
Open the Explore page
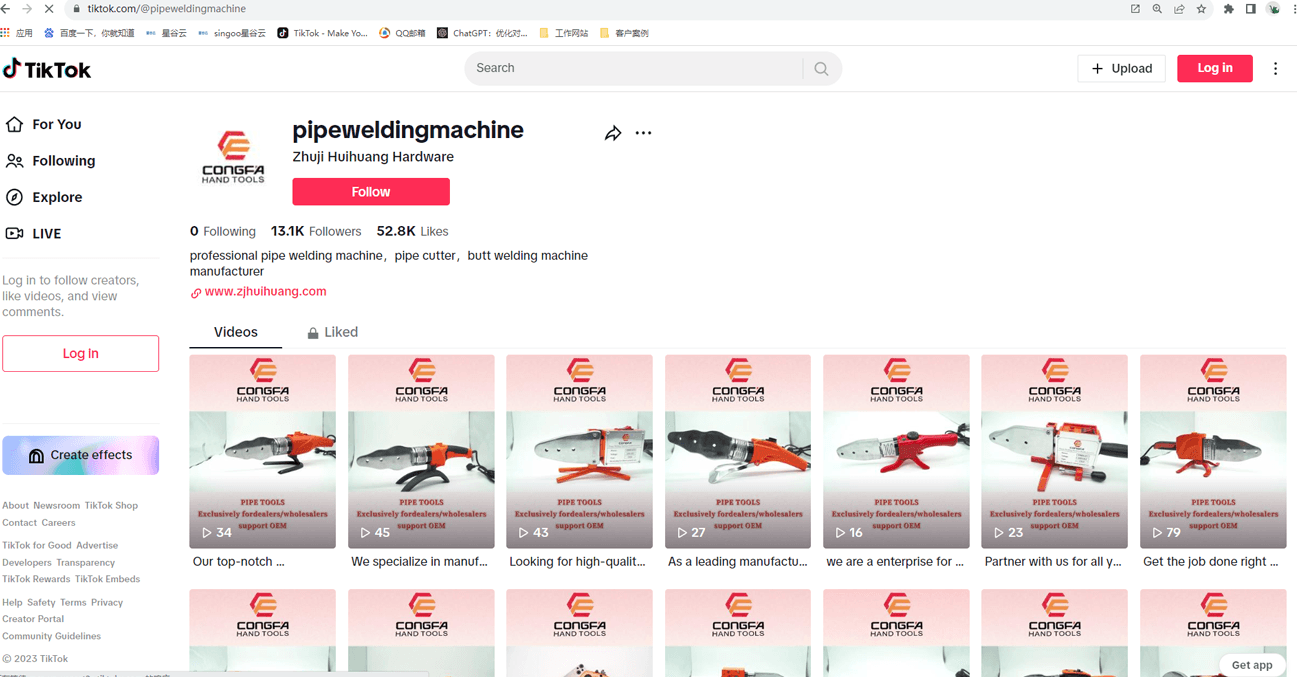point(44,197)
